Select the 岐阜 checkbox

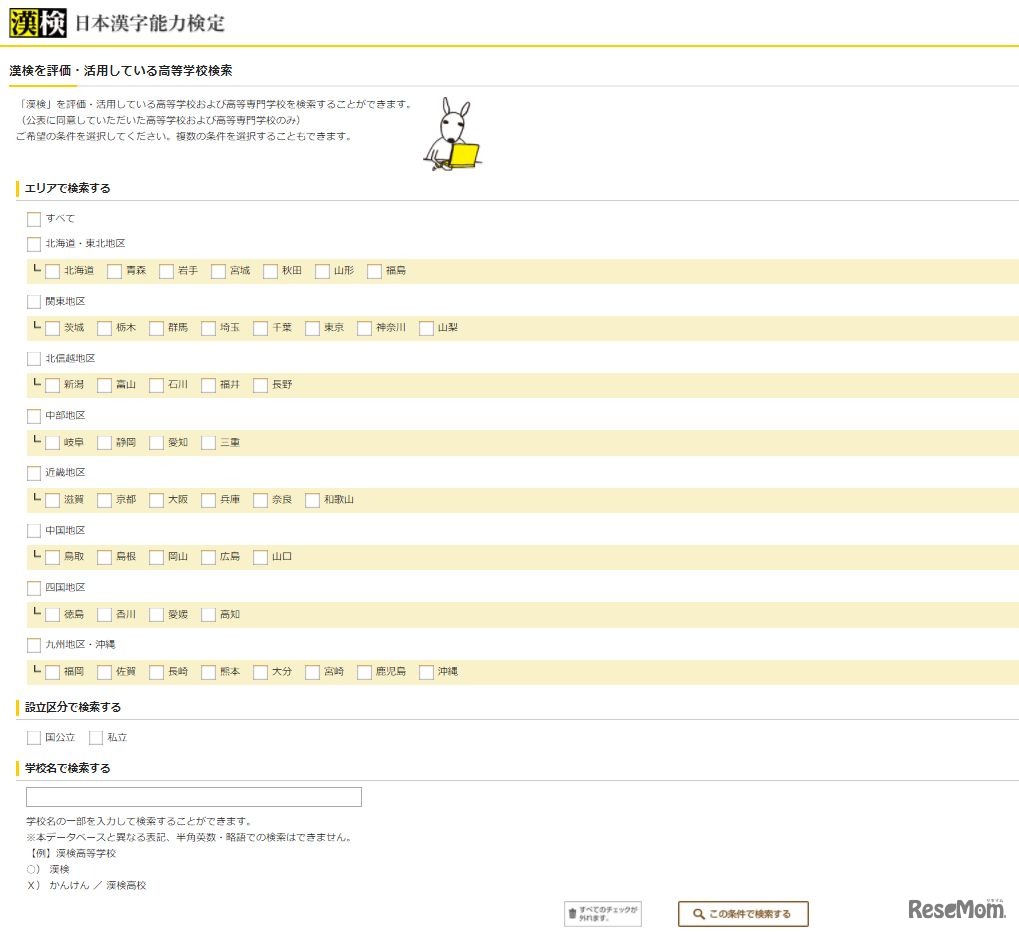tap(53, 443)
